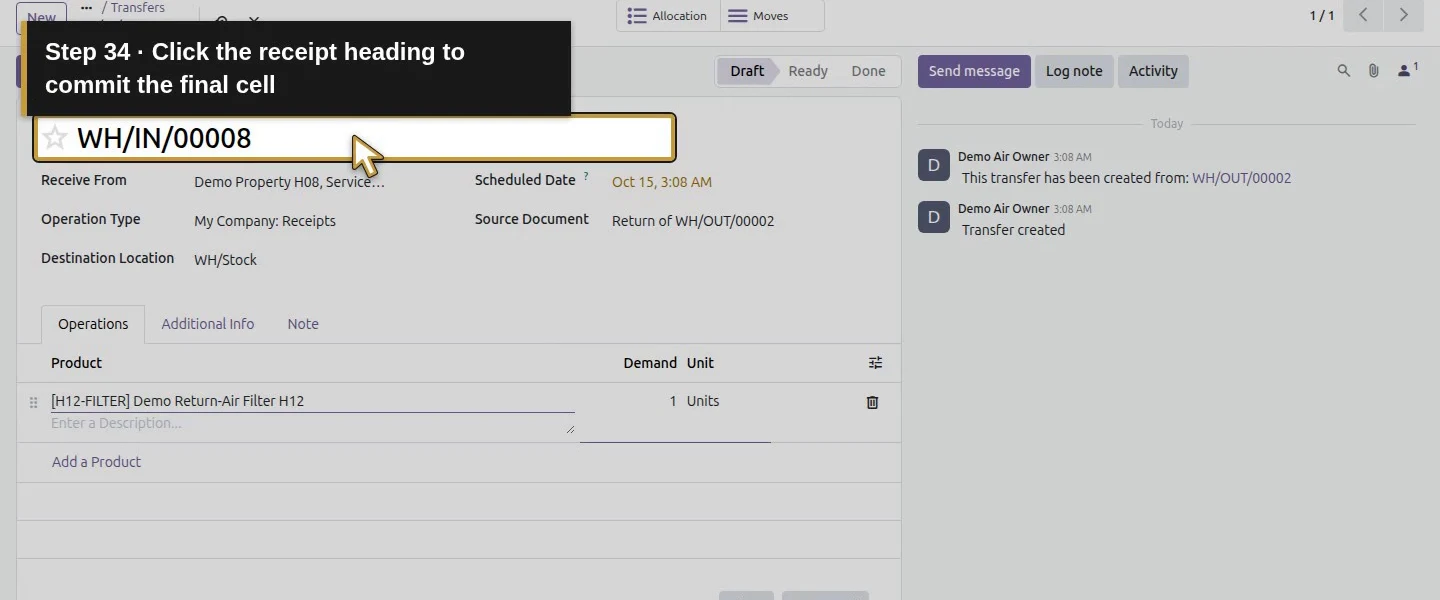Delete the H12-FILTER product line

pyautogui.click(x=872, y=402)
